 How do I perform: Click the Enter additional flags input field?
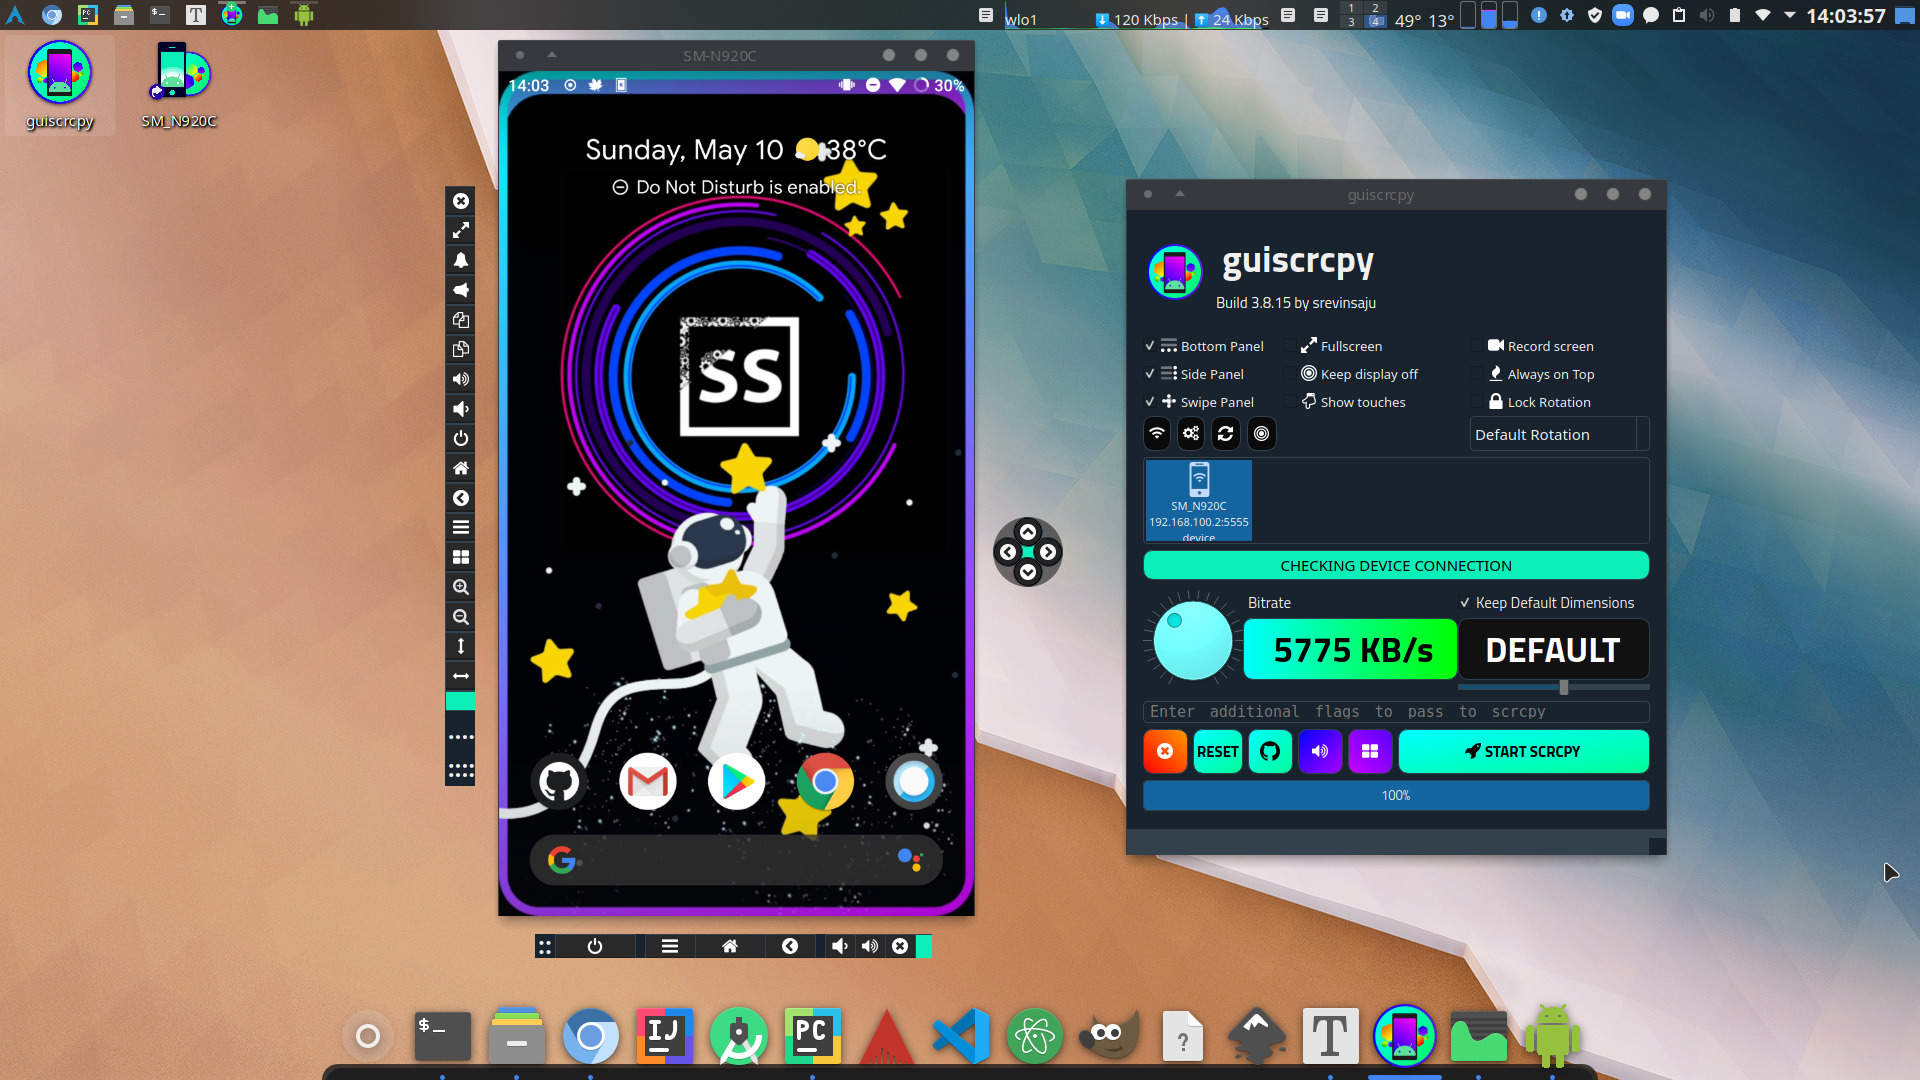tap(1395, 711)
